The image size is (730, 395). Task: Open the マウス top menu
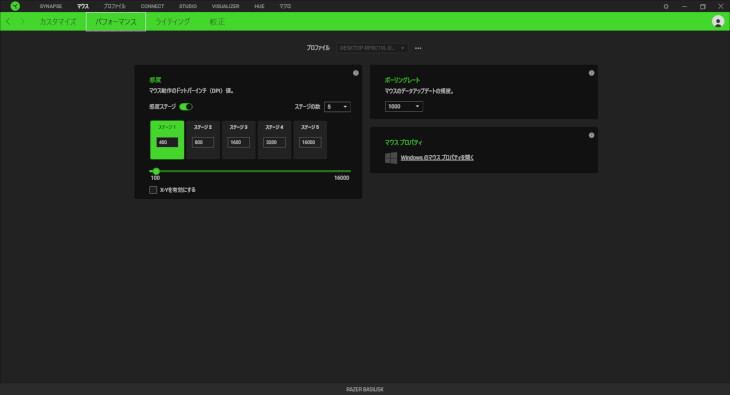click(83, 6)
